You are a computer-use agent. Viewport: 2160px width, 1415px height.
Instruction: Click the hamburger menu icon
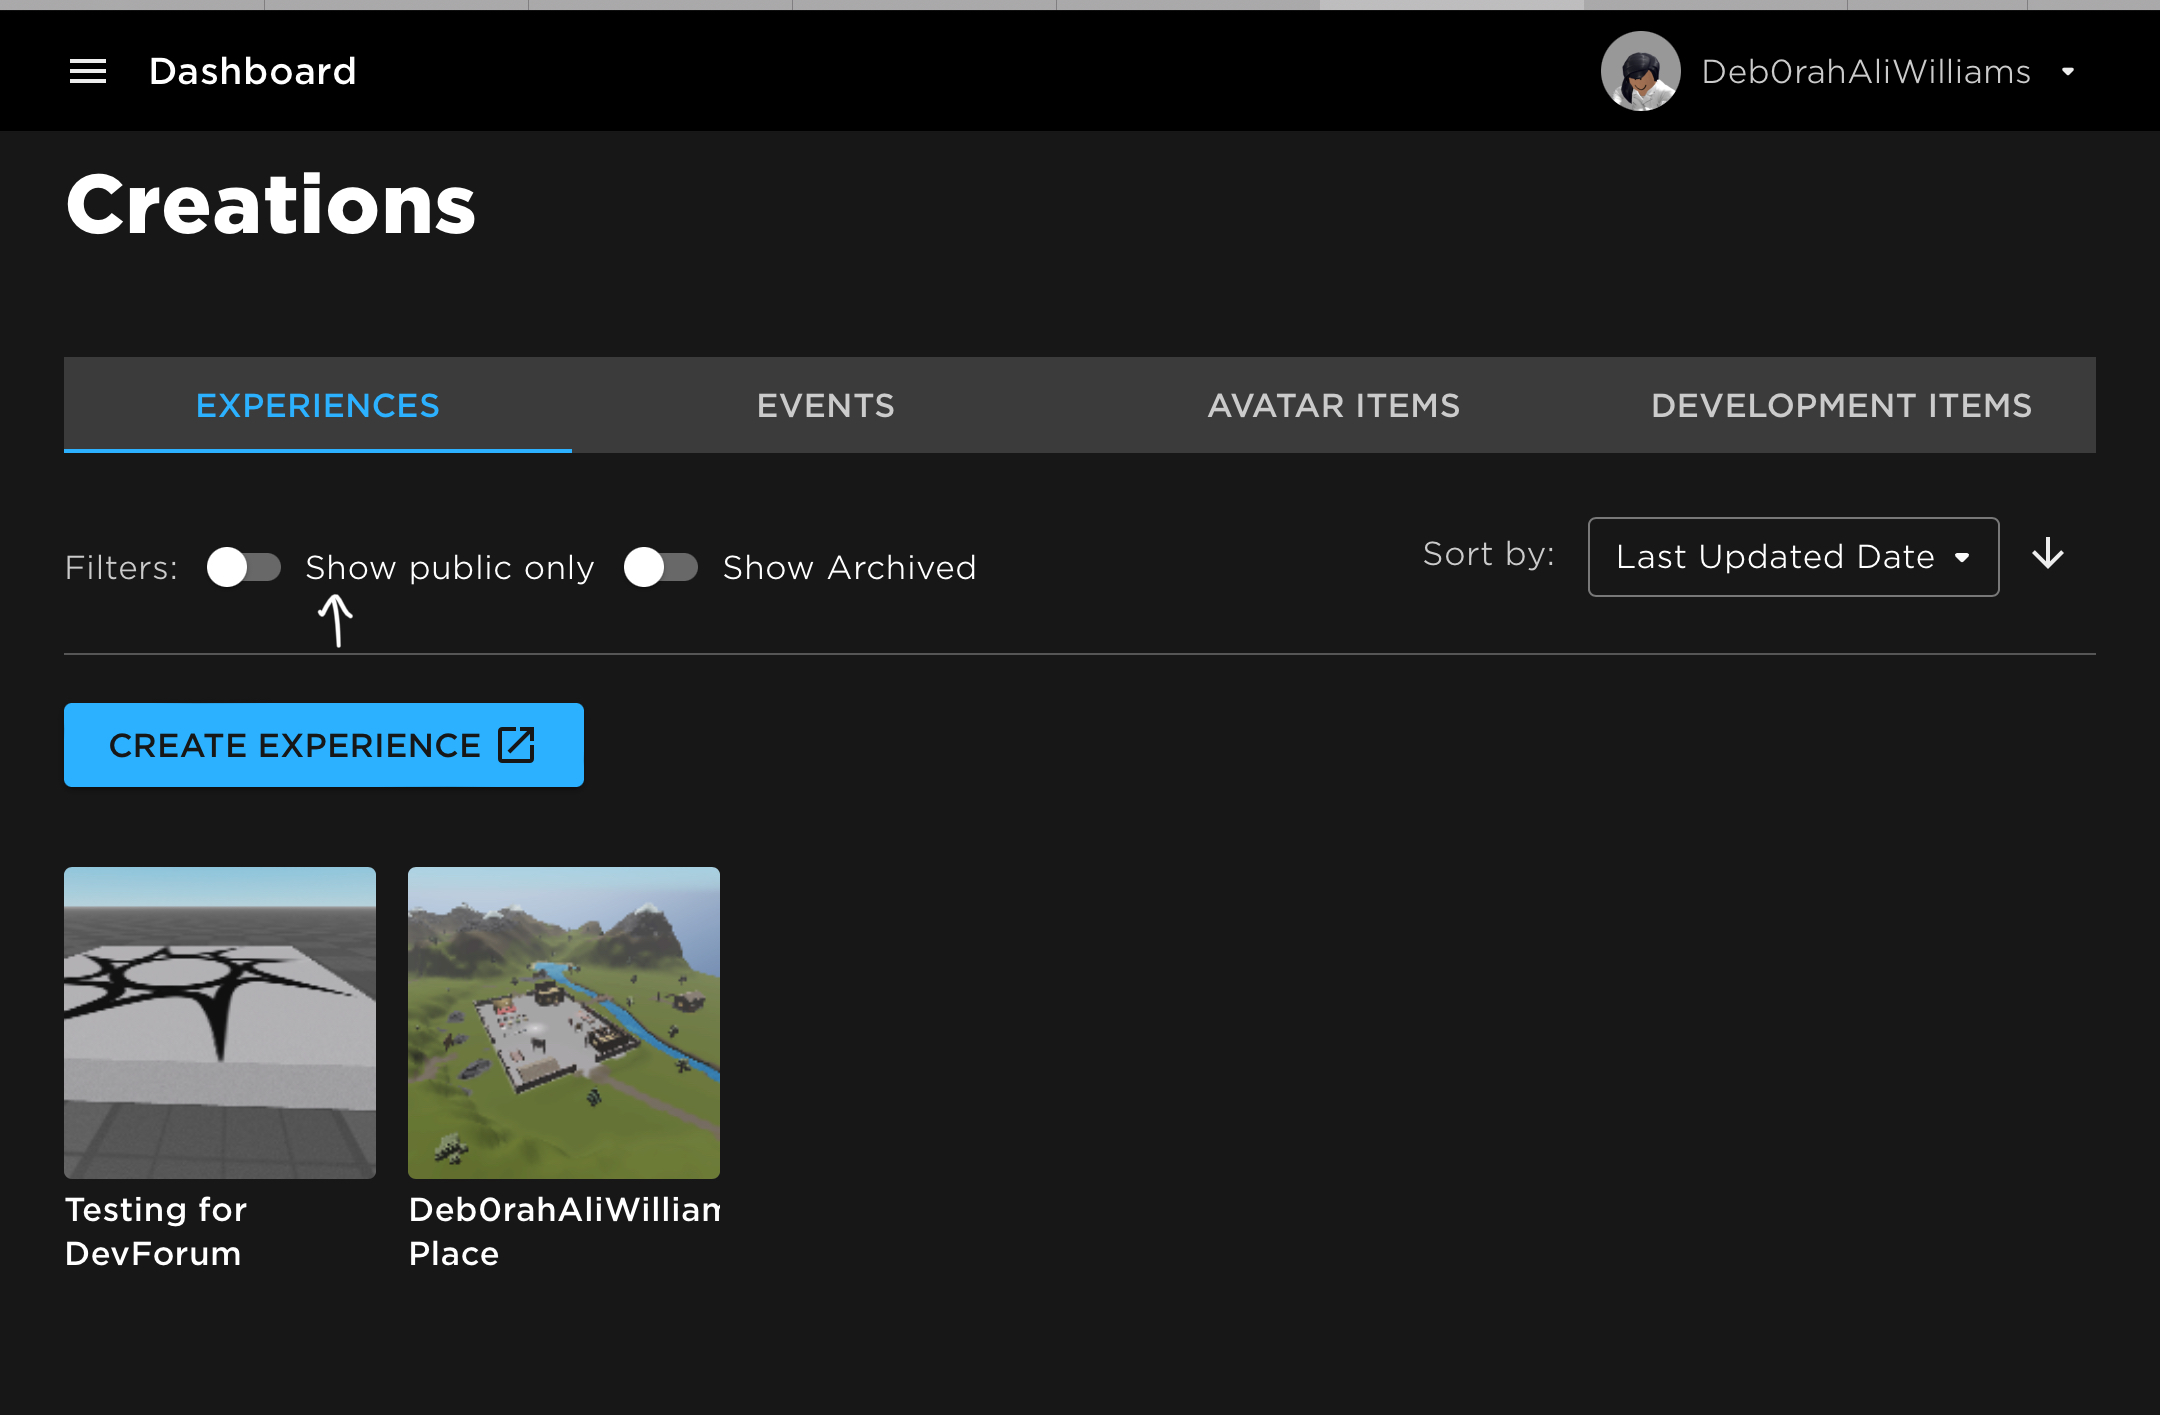(x=85, y=71)
